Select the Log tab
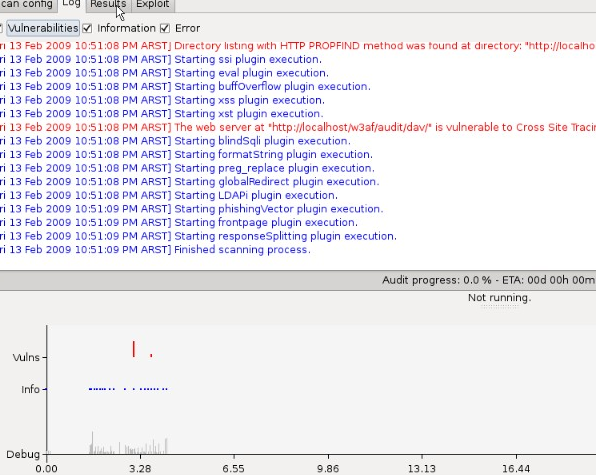 [x=71, y=5]
